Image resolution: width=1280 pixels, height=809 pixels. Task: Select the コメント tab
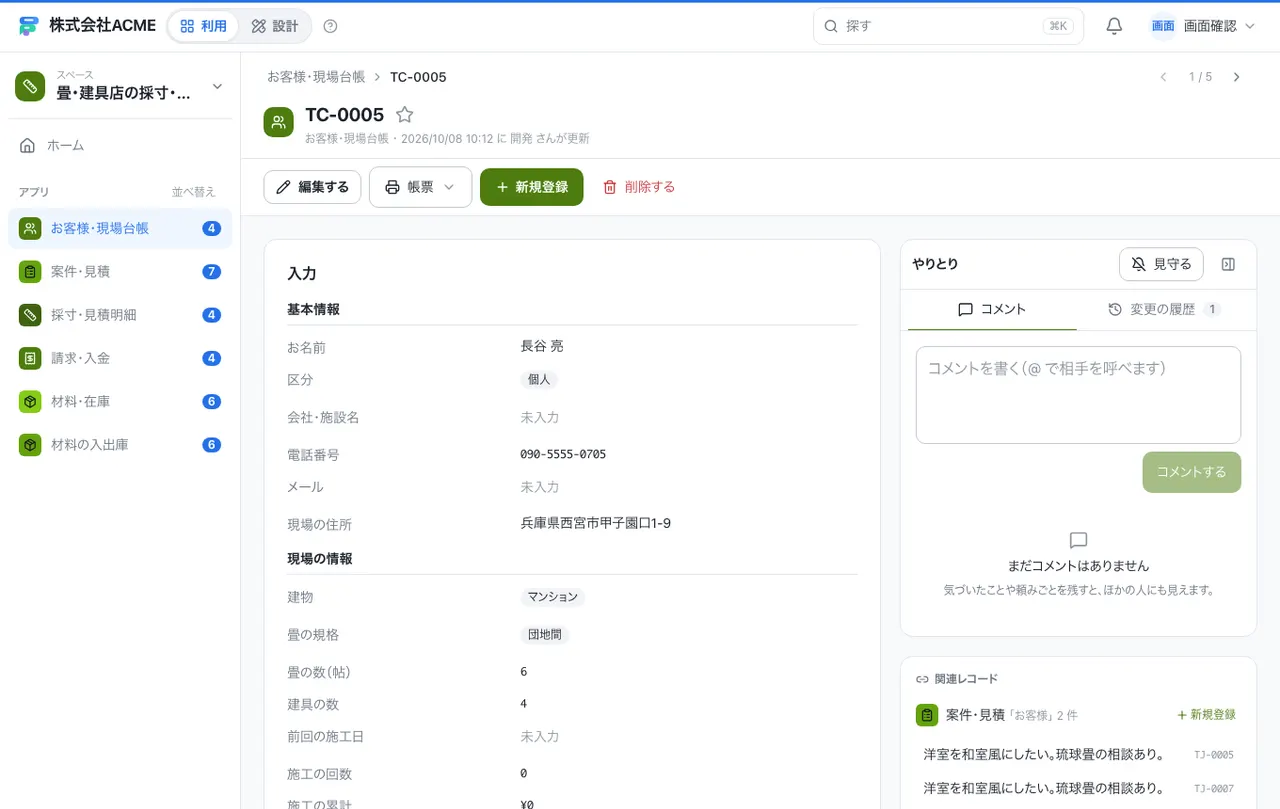coord(992,310)
